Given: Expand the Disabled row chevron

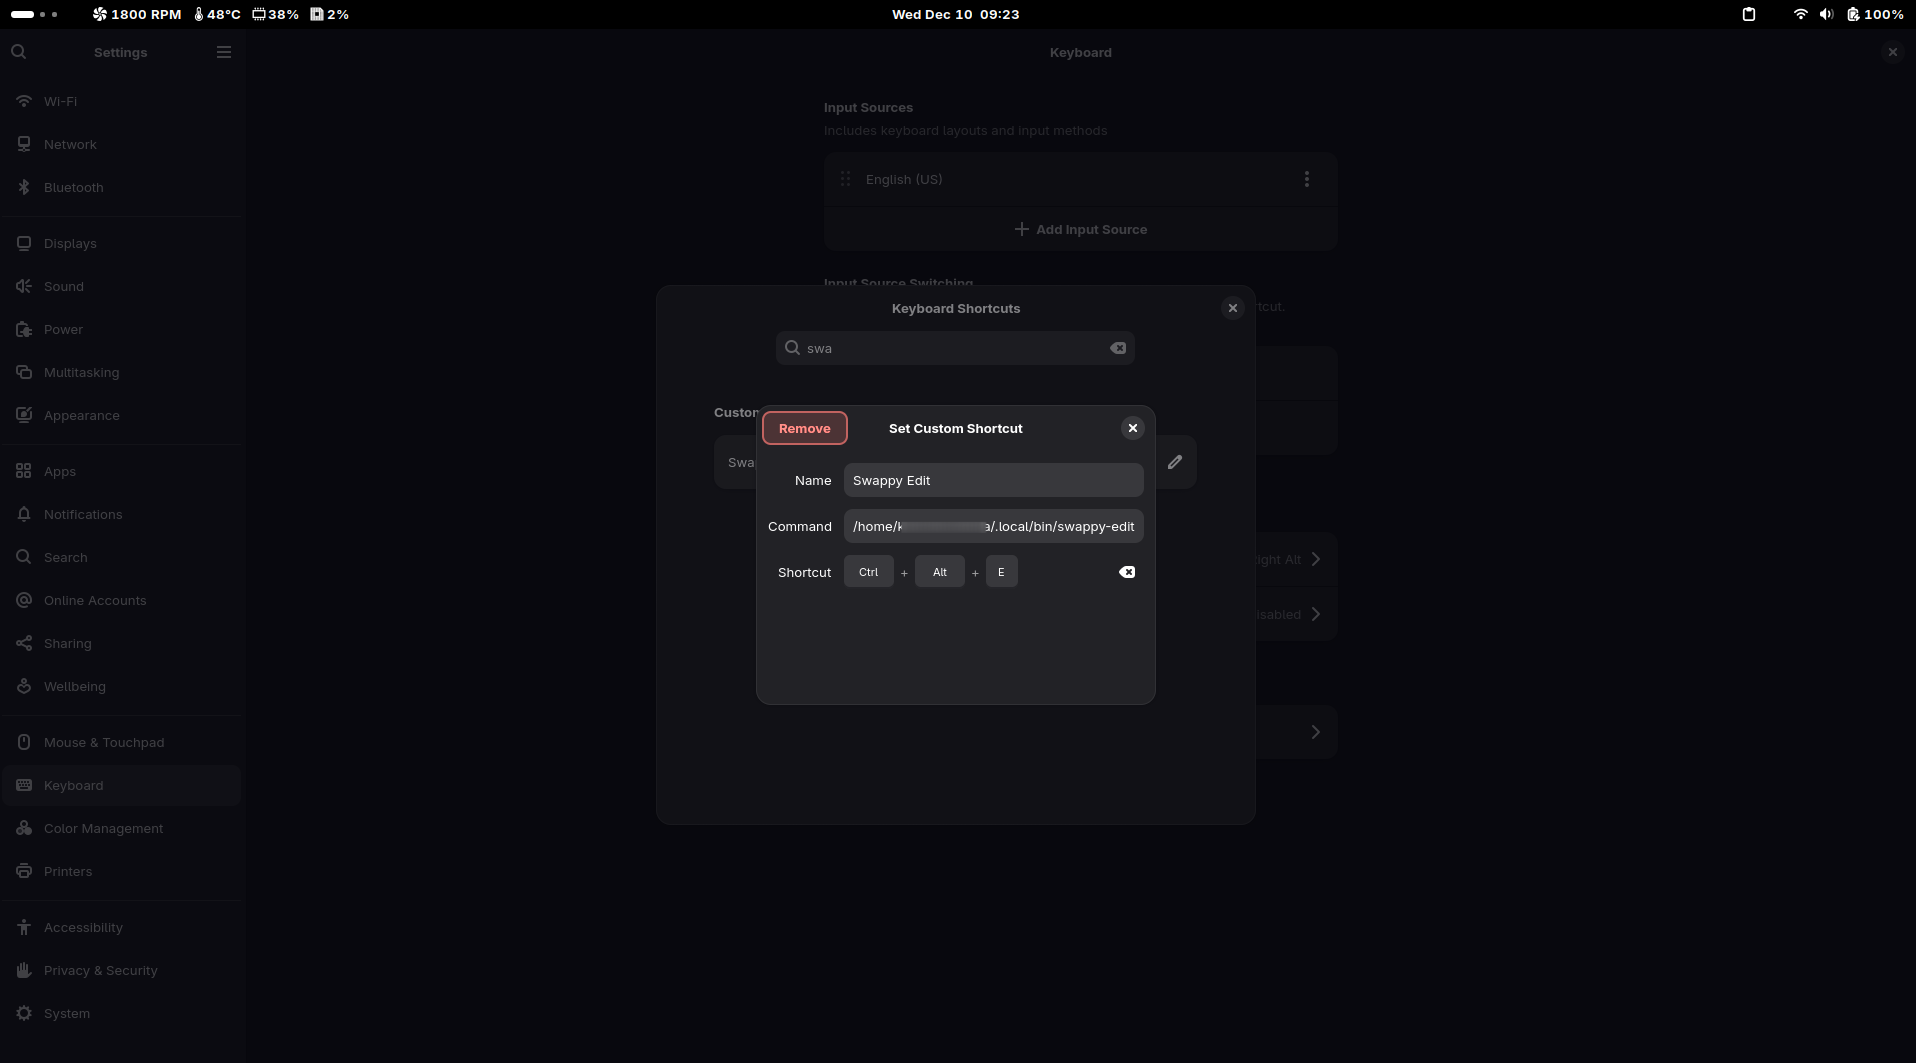Looking at the screenshot, I should click(x=1316, y=614).
